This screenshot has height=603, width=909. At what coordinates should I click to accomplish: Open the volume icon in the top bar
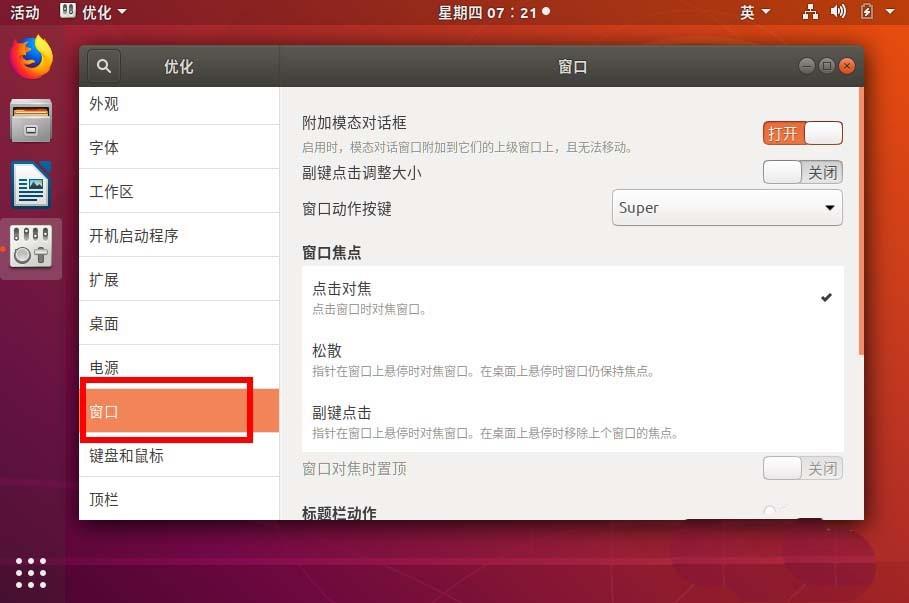(838, 12)
